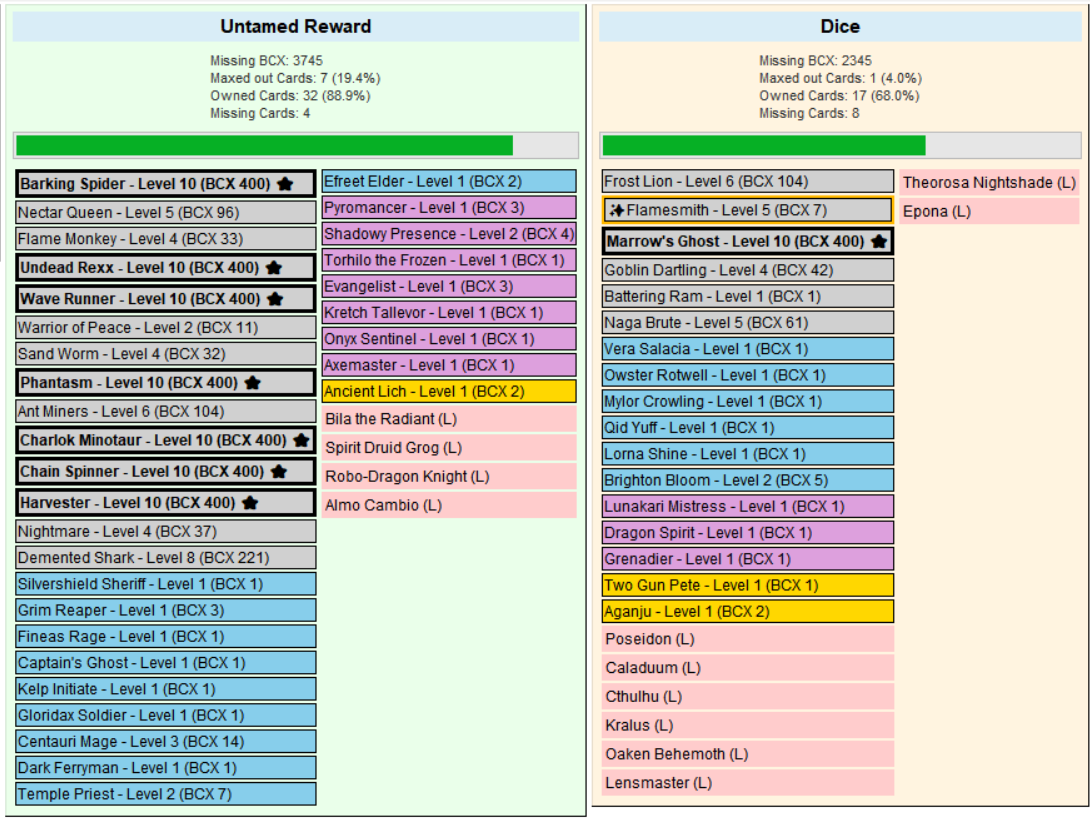The height and width of the screenshot is (831, 1090).
Task: Select Shadowy Presence - Level 2 entry
Action: tap(449, 234)
